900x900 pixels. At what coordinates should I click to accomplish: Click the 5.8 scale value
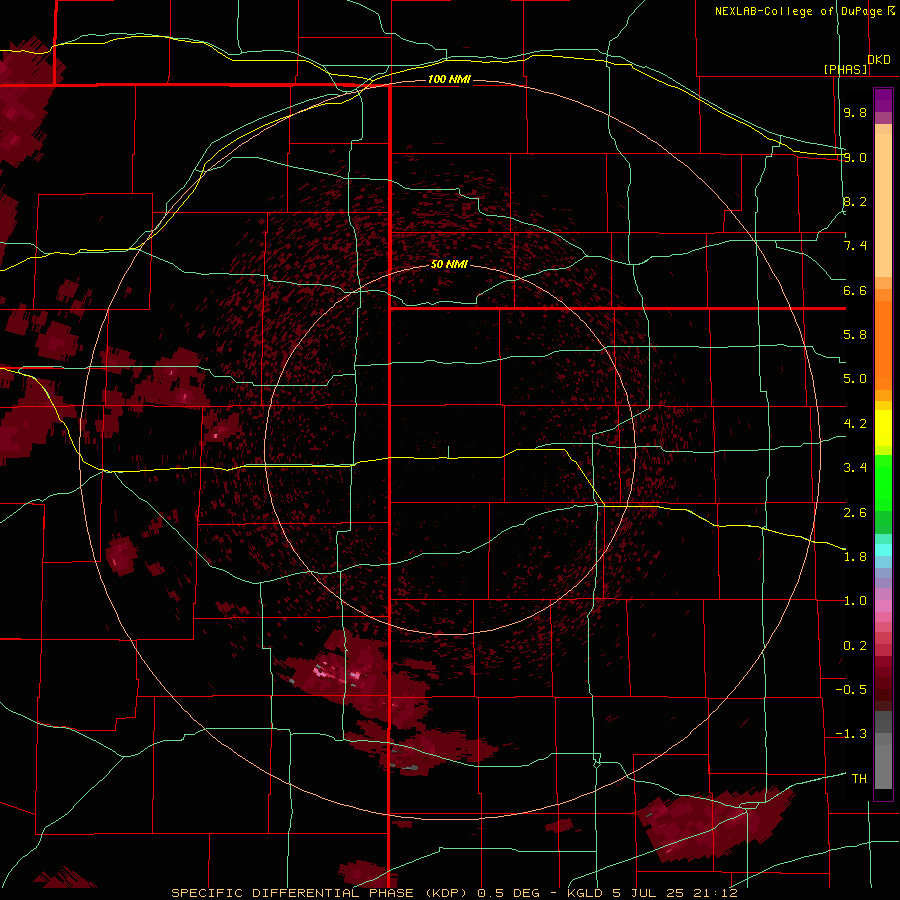click(855, 335)
